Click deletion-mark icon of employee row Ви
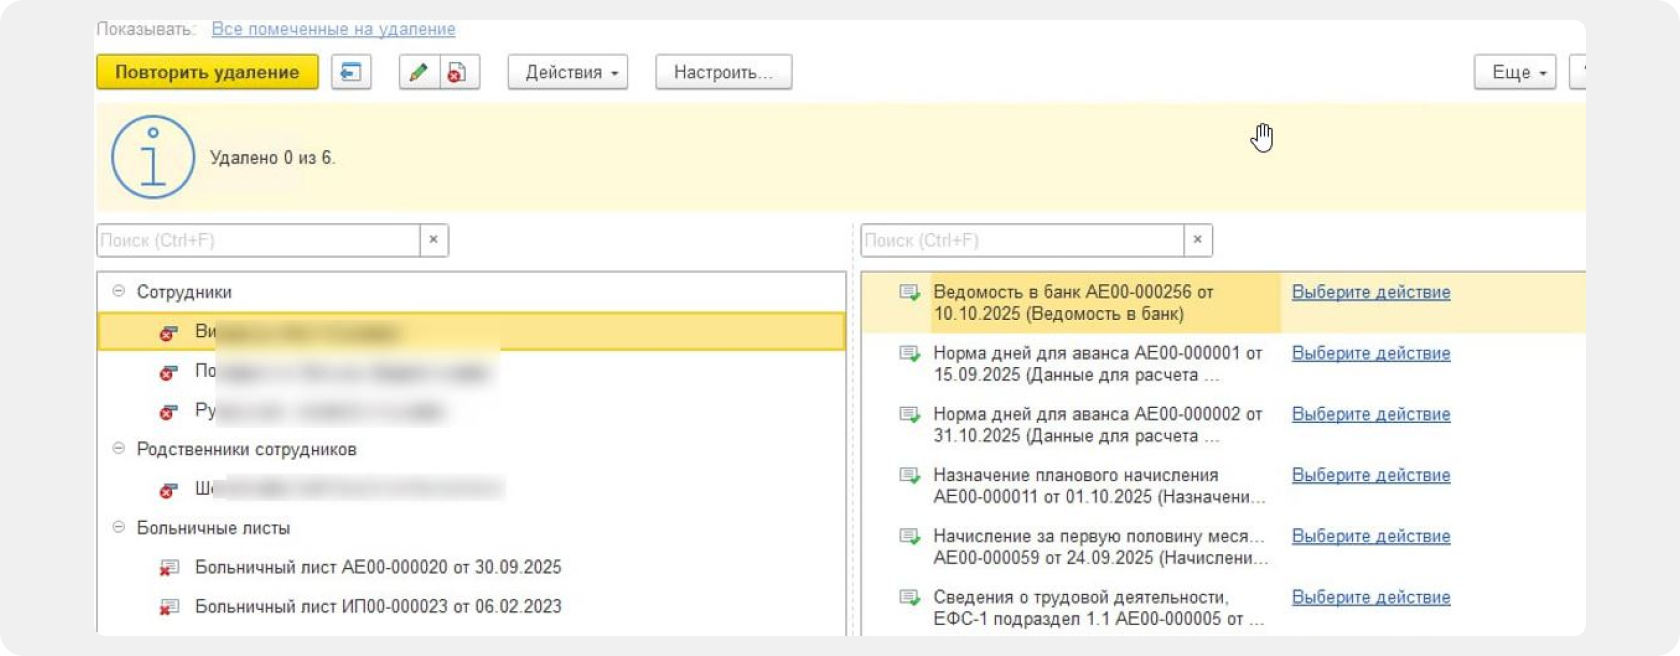 tap(168, 332)
